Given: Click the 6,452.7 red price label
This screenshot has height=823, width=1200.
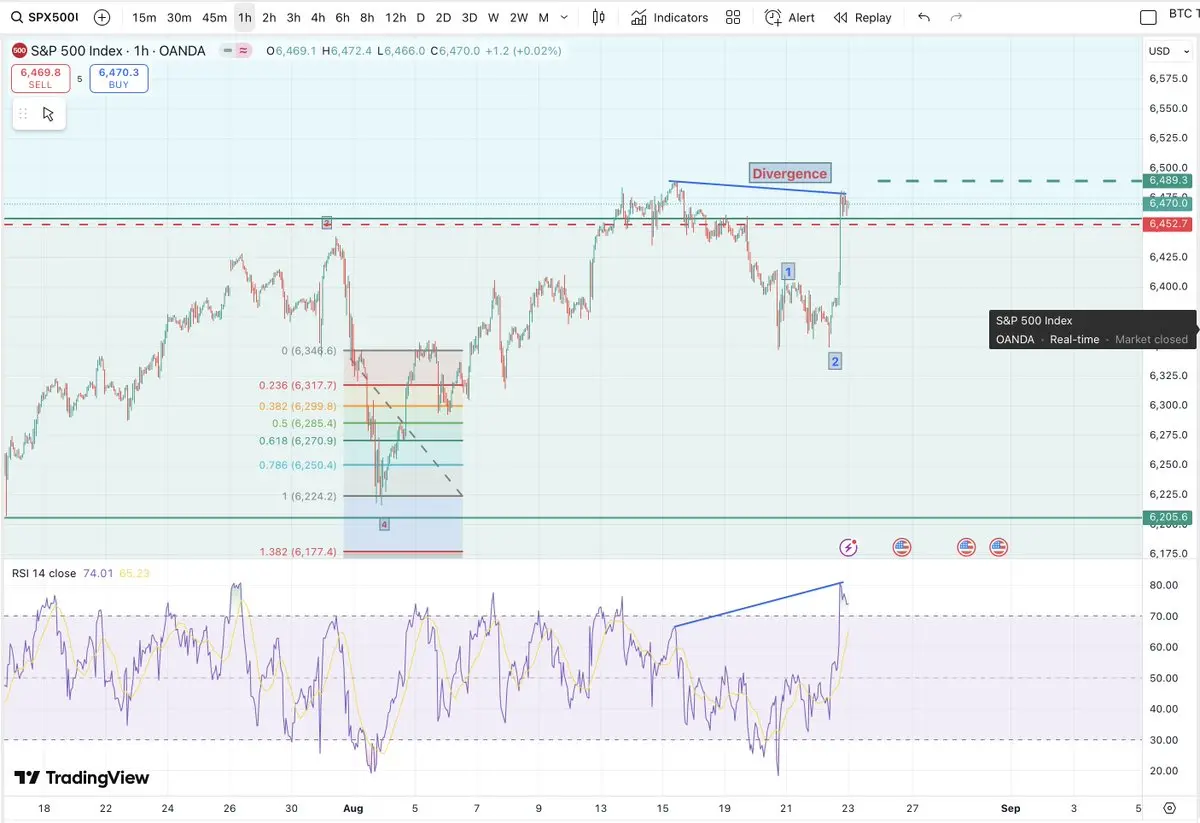Looking at the screenshot, I should pyautogui.click(x=1168, y=224).
